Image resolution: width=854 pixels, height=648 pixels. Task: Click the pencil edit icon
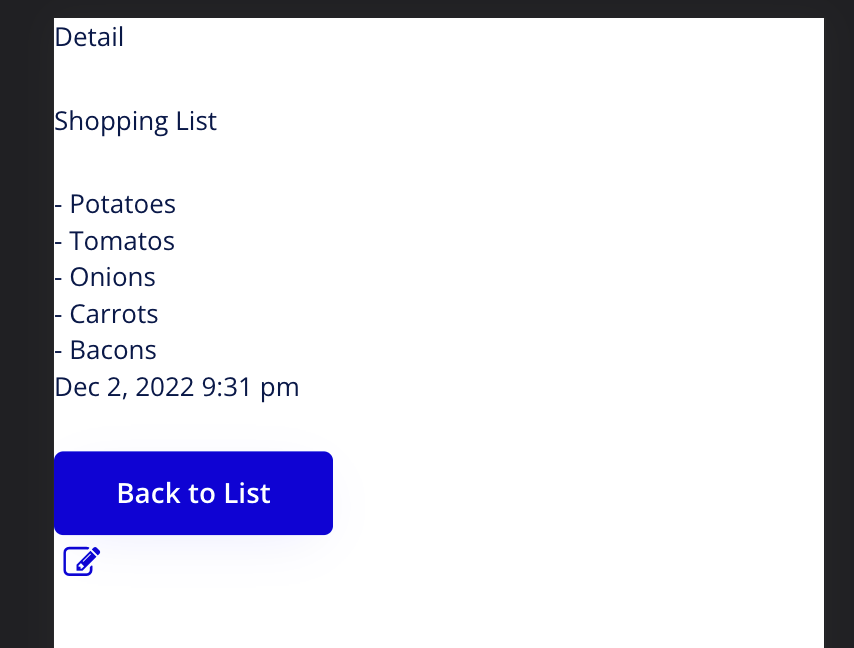82,561
